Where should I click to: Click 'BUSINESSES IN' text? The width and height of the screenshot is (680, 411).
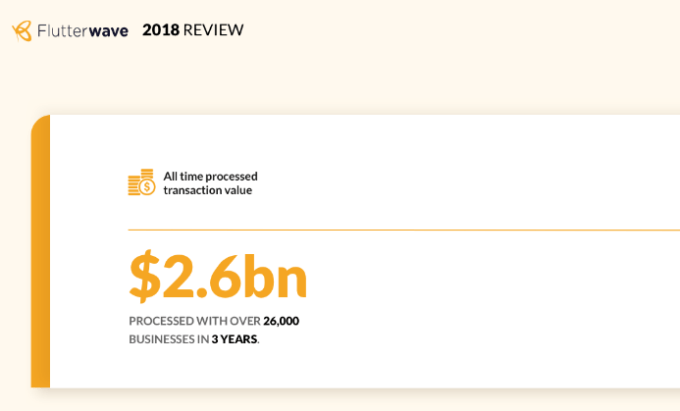point(169,339)
